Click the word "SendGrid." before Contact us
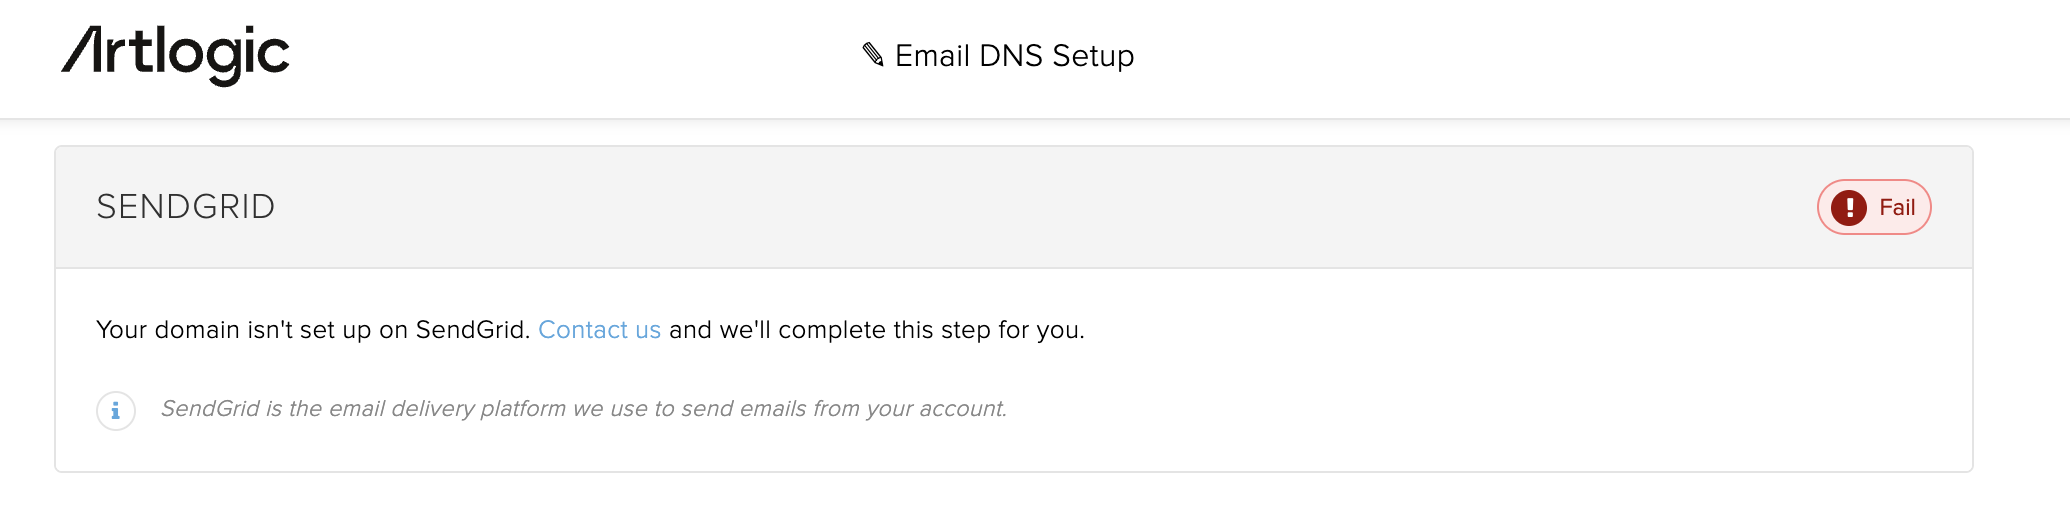The image size is (2070, 532). (473, 330)
